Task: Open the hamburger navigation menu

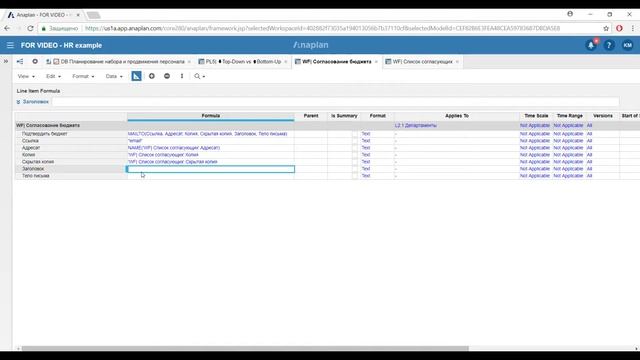Action: pyautogui.click(x=10, y=45)
